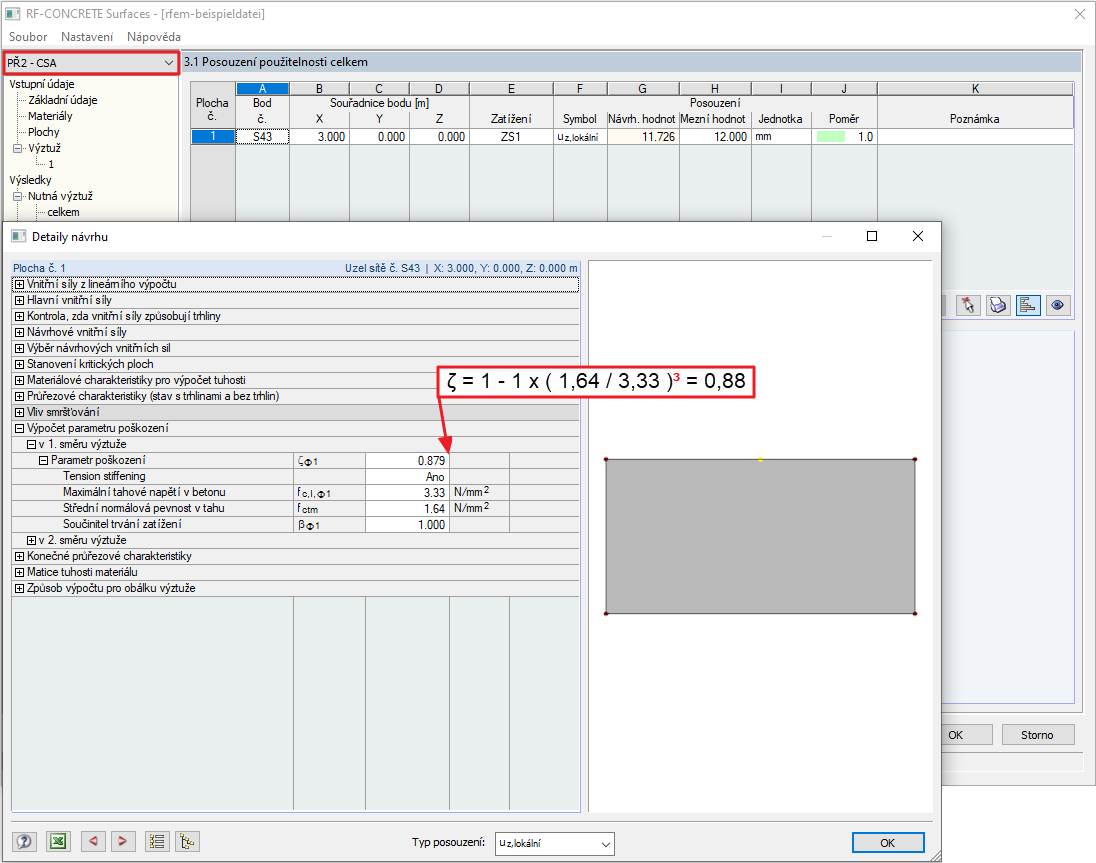Screen dimensions: 1096x863
Task: Open the Nápověda menu
Action: pyautogui.click(x=154, y=37)
